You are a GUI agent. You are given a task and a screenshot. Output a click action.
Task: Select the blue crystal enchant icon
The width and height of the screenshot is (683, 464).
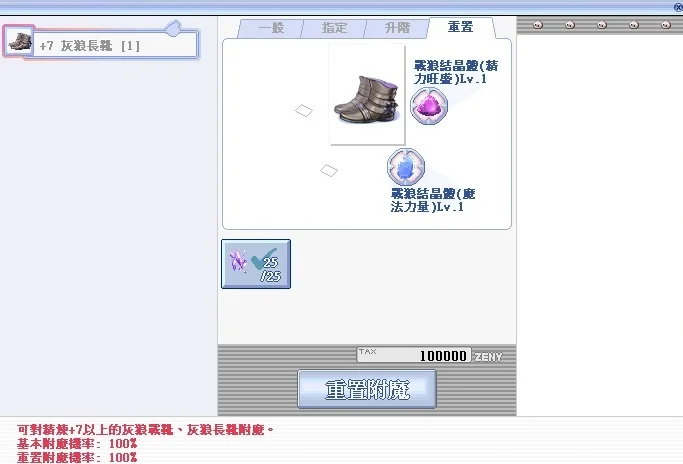pos(406,167)
